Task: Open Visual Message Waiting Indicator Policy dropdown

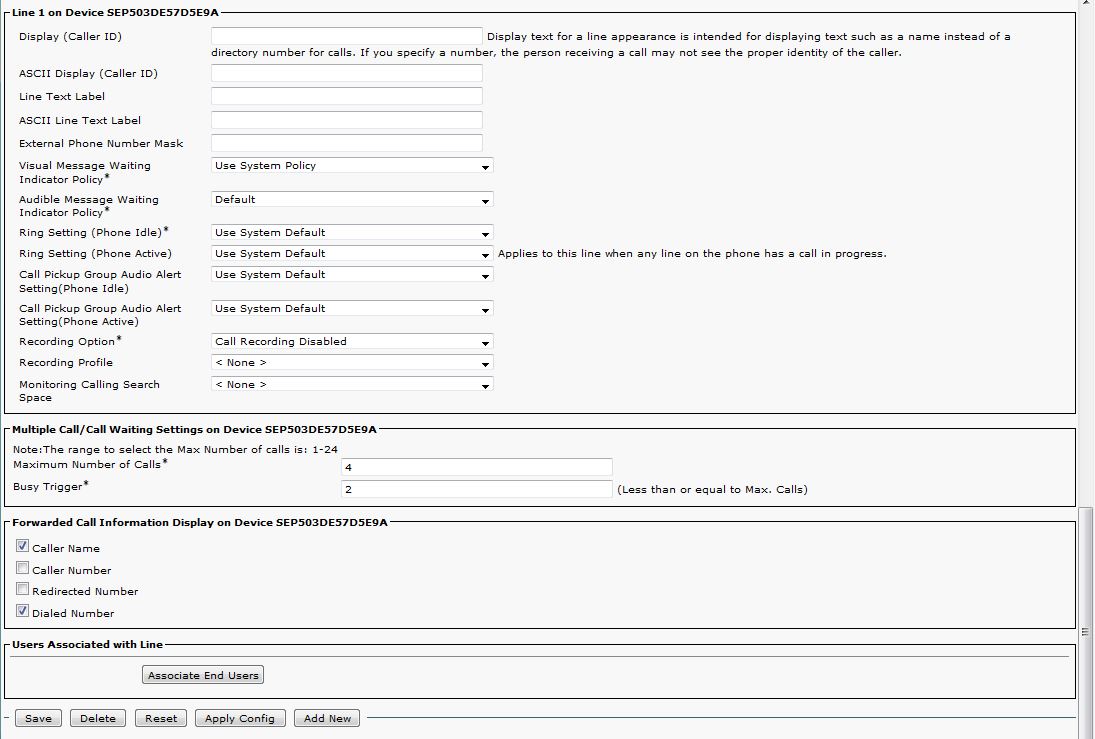Action: pos(352,166)
